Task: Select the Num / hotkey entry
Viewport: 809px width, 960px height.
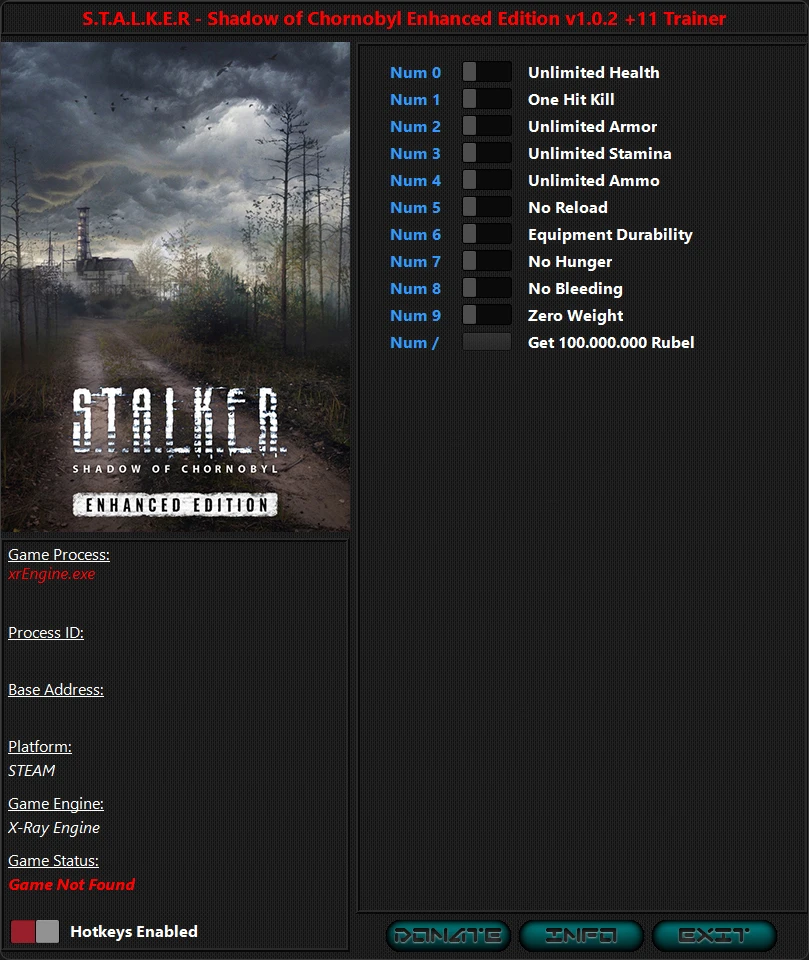Action: (x=413, y=342)
